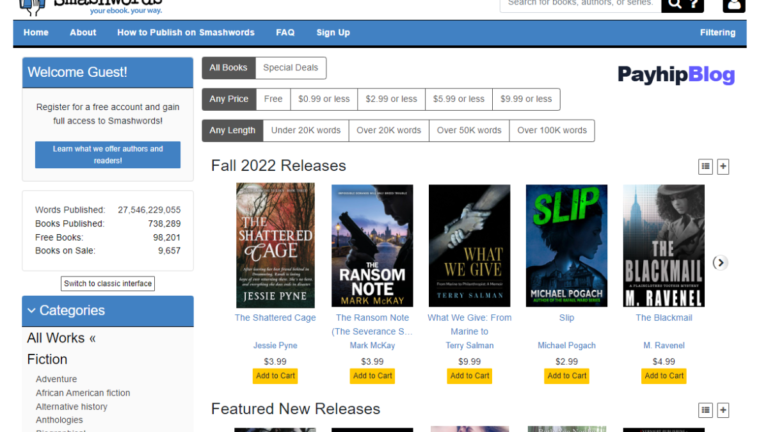Filter length to Over 100K words
The width and height of the screenshot is (768, 432).
coord(552,130)
